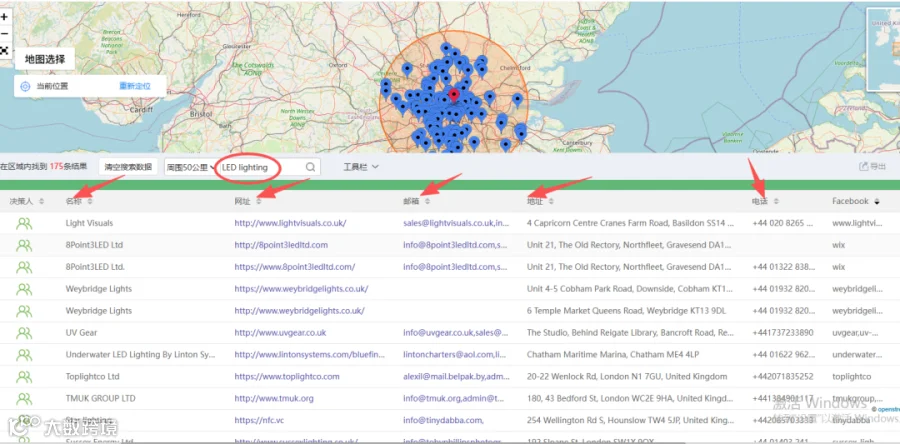Click the search magnifier icon
900x444 pixels.
311,168
